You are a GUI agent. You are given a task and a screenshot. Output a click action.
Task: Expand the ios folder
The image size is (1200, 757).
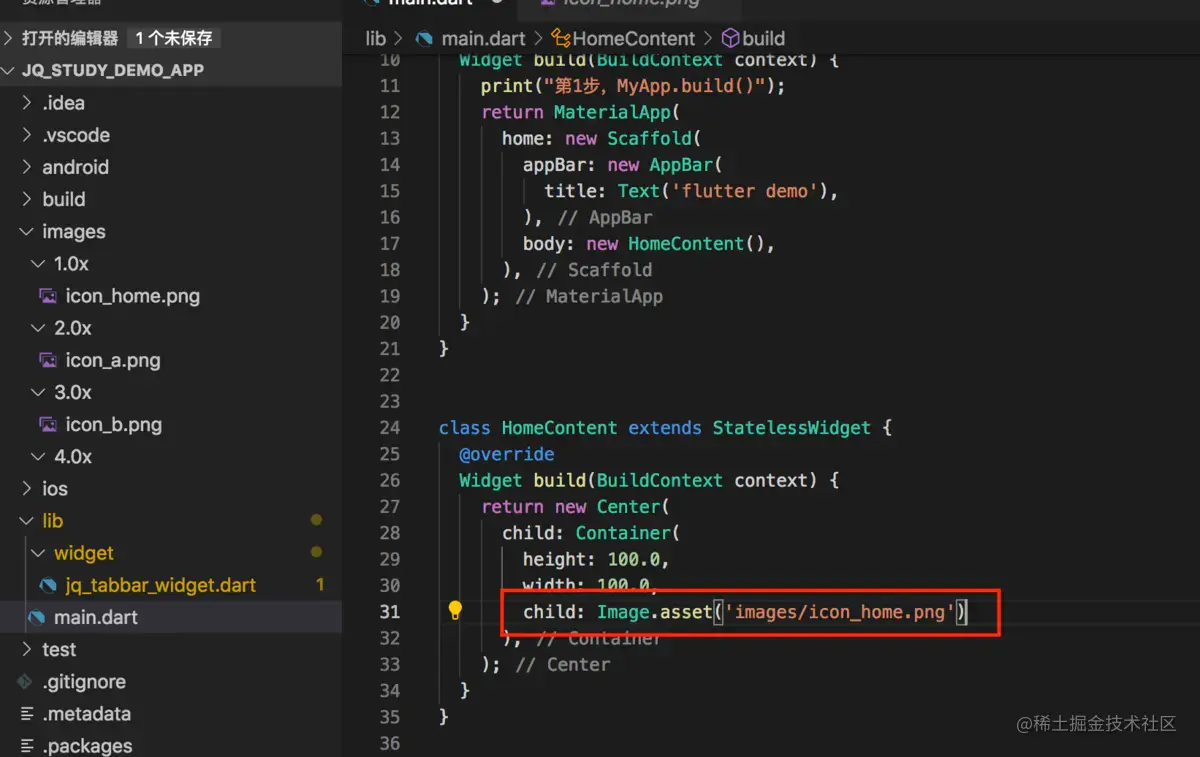[26, 489]
